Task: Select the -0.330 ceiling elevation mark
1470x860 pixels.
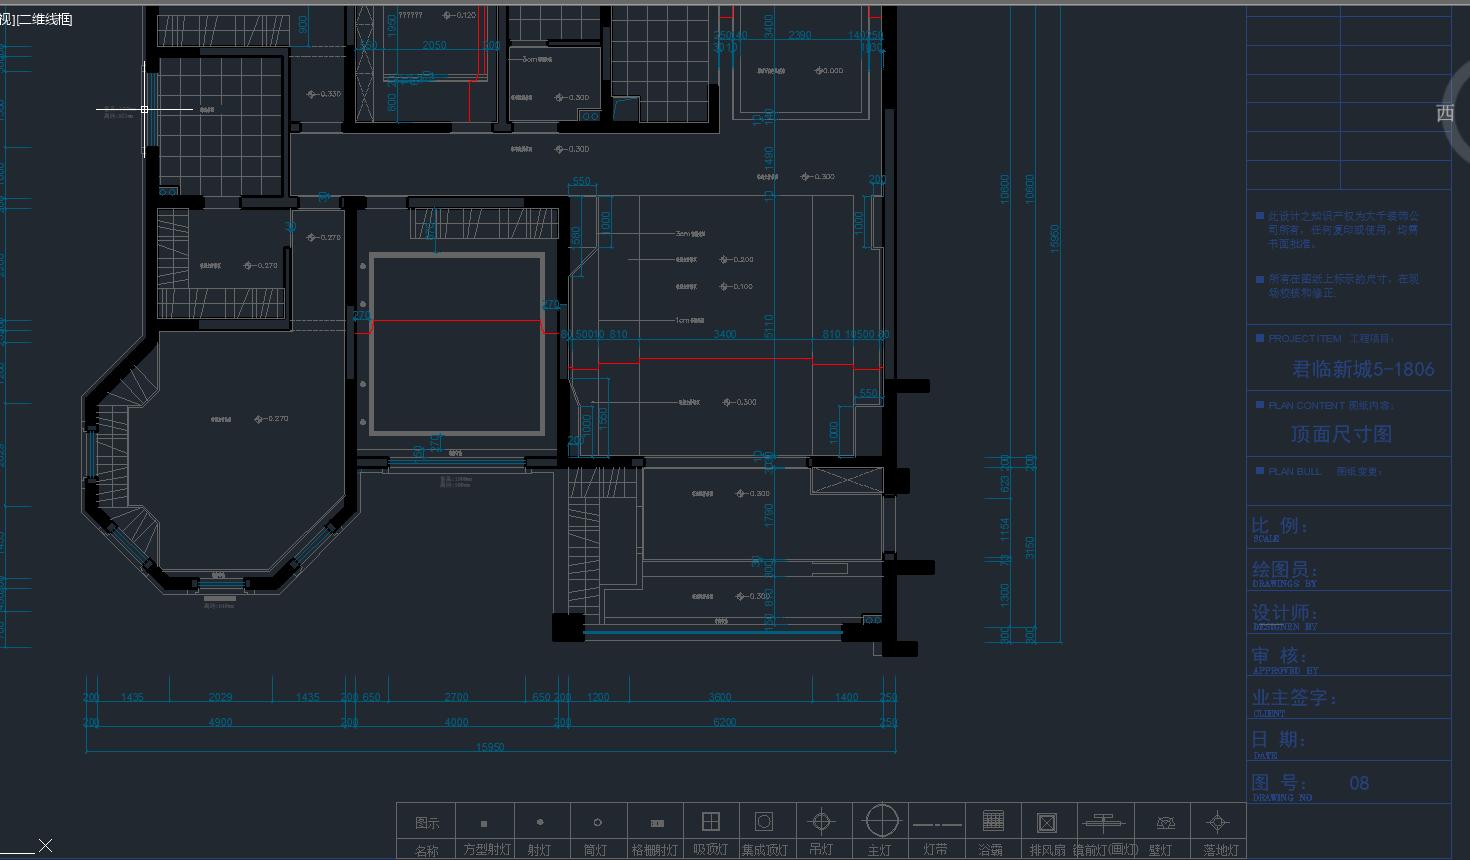Action: point(324,94)
